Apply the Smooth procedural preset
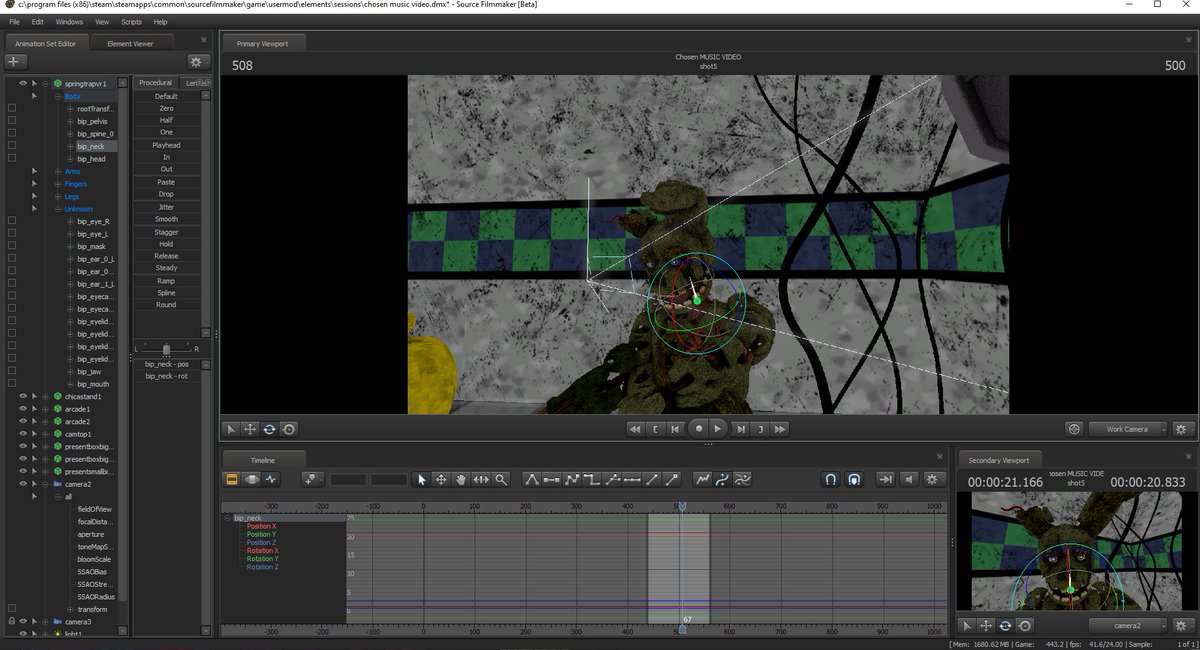1200x650 pixels. (x=166, y=219)
